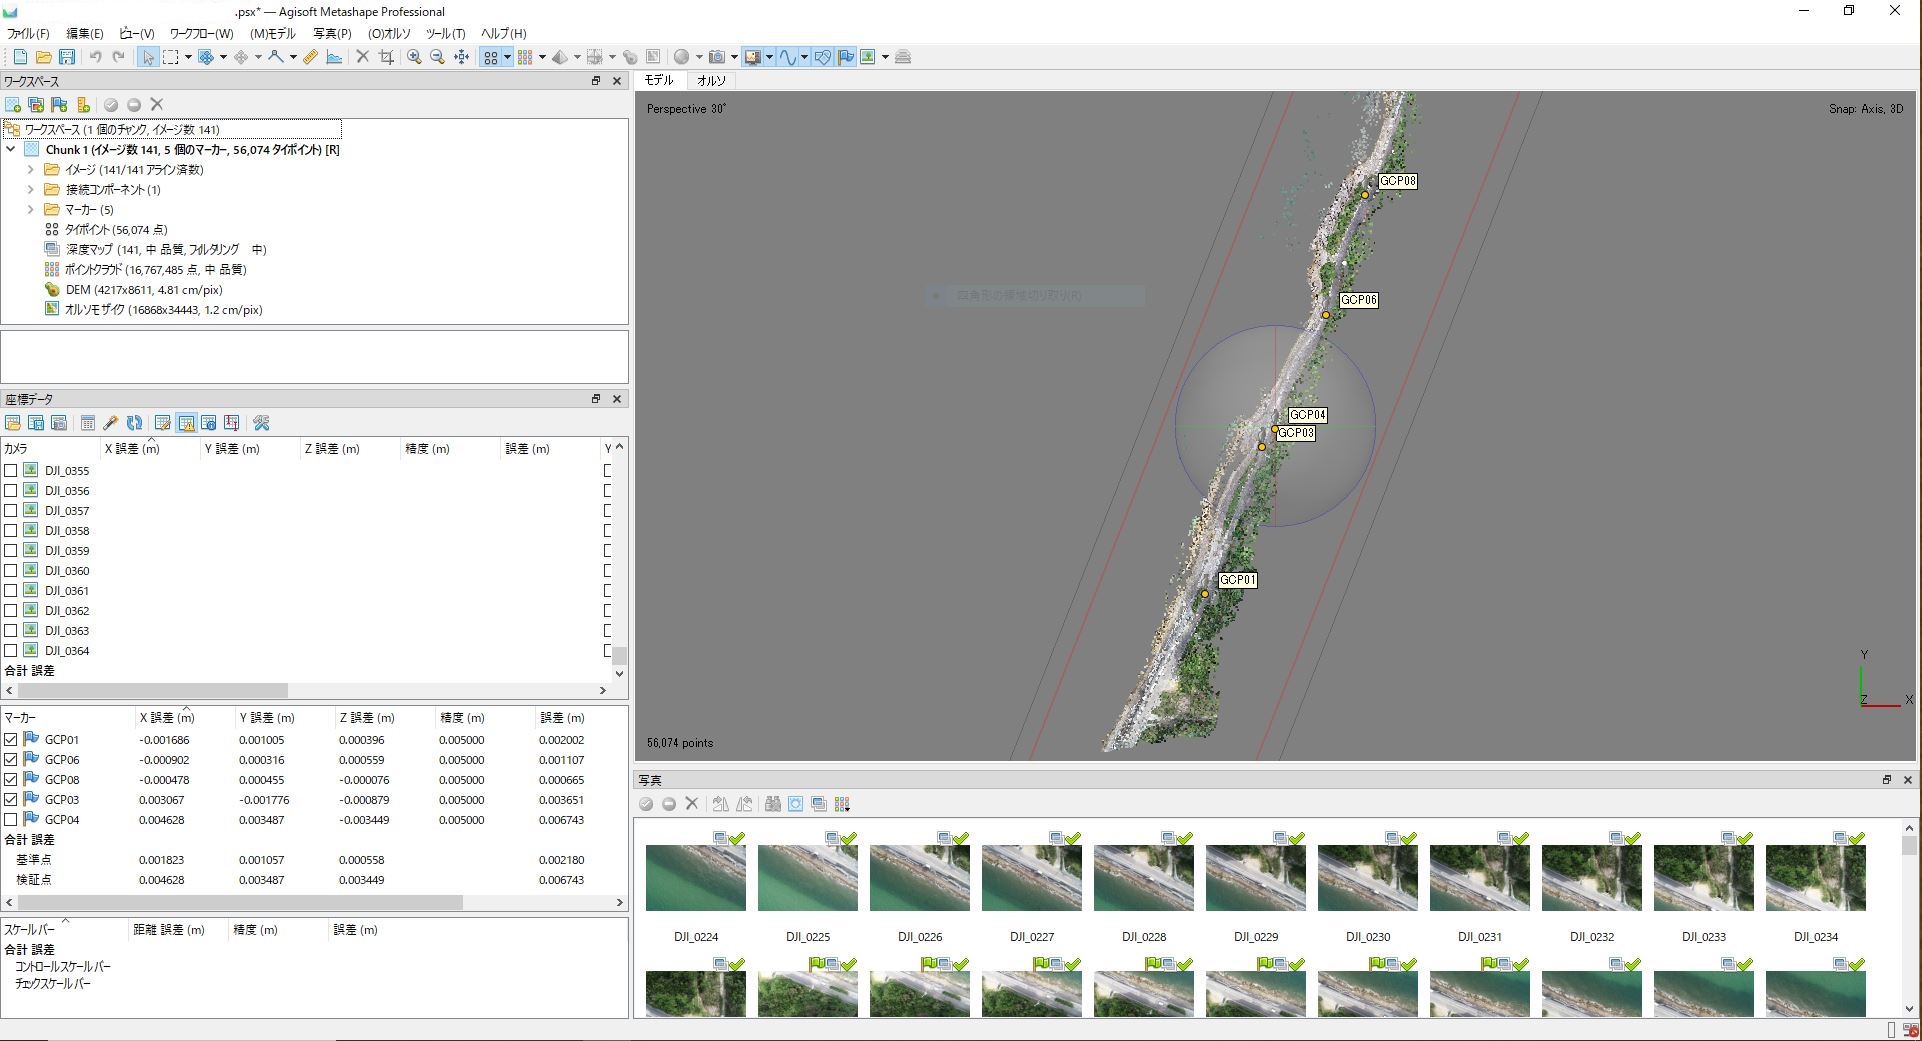Click the Z 誤差 (m) marker column header
Image resolution: width=1922 pixels, height=1041 pixels.
[366, 718]
